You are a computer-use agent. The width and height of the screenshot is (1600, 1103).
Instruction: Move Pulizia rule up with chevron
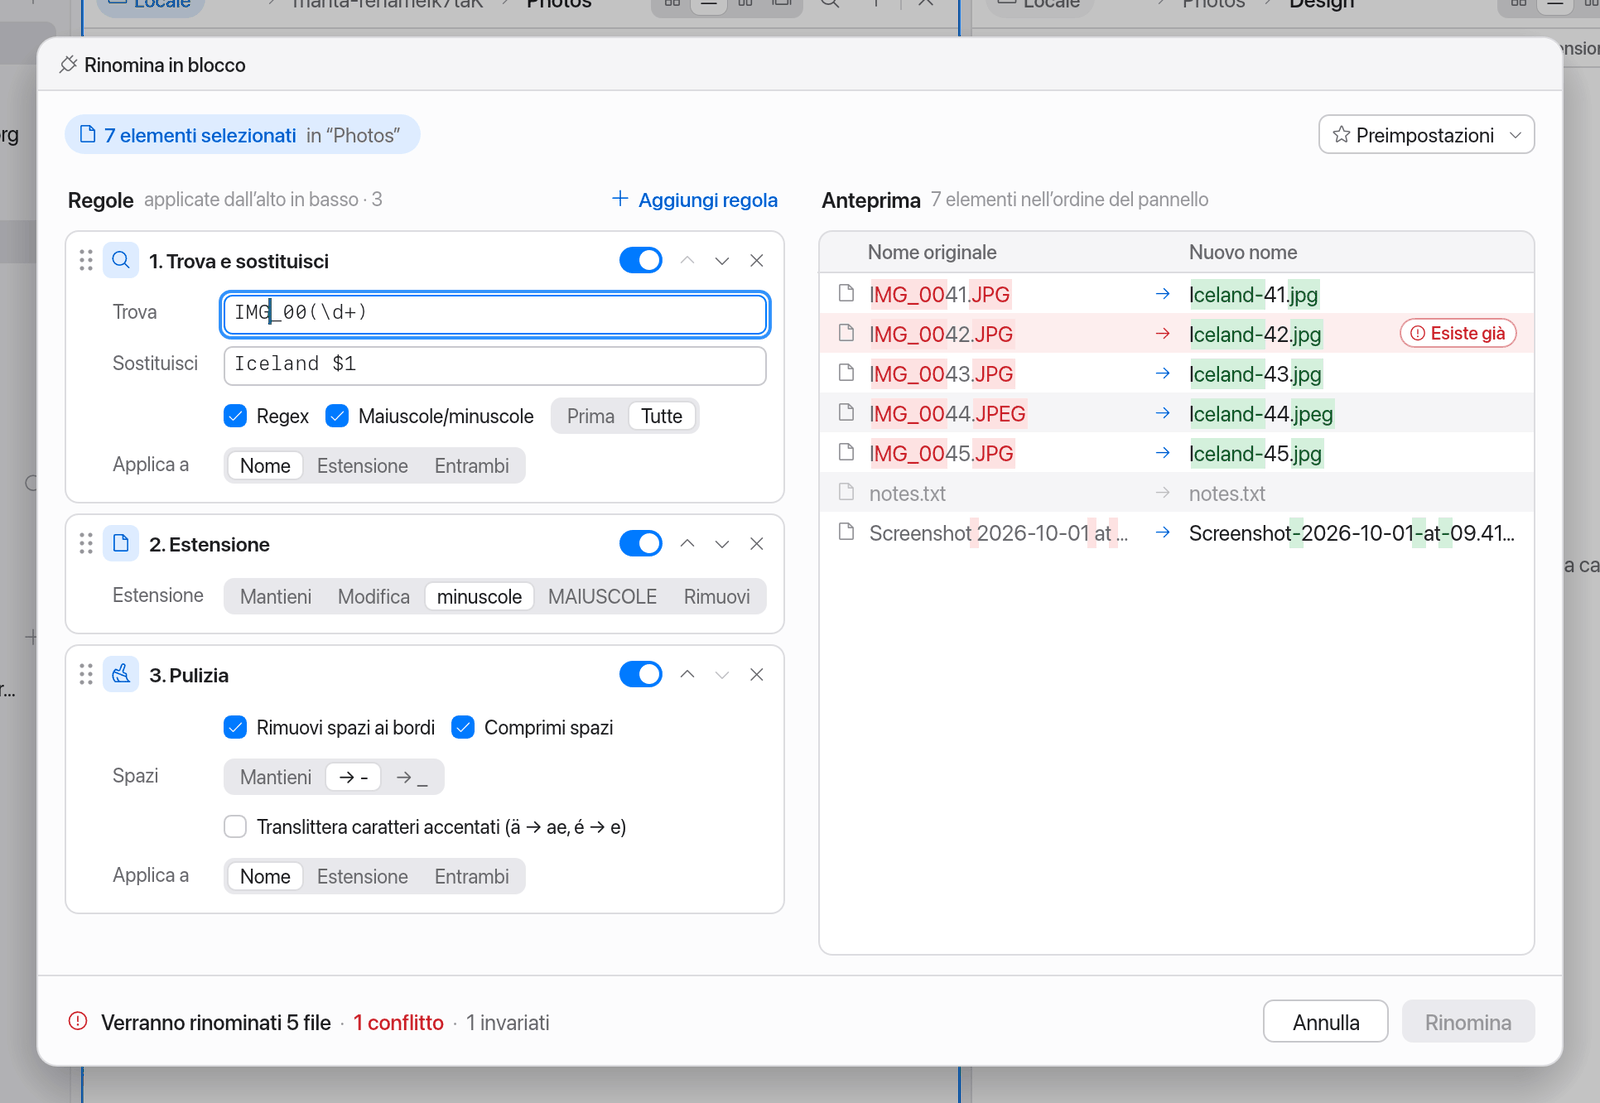tap(687, 675)
